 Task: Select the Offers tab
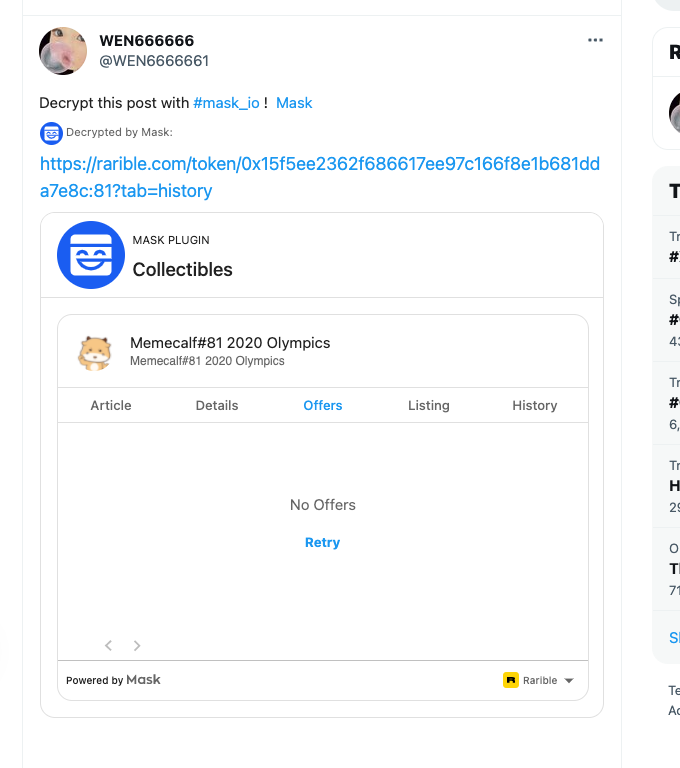[323, 406]
